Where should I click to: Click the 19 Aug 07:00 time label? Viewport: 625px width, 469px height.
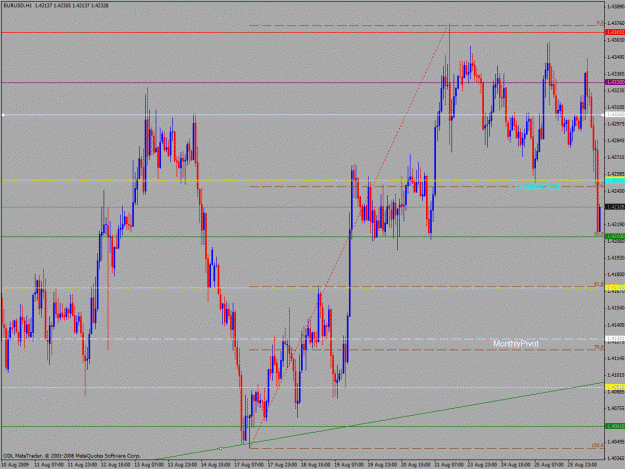349,465
